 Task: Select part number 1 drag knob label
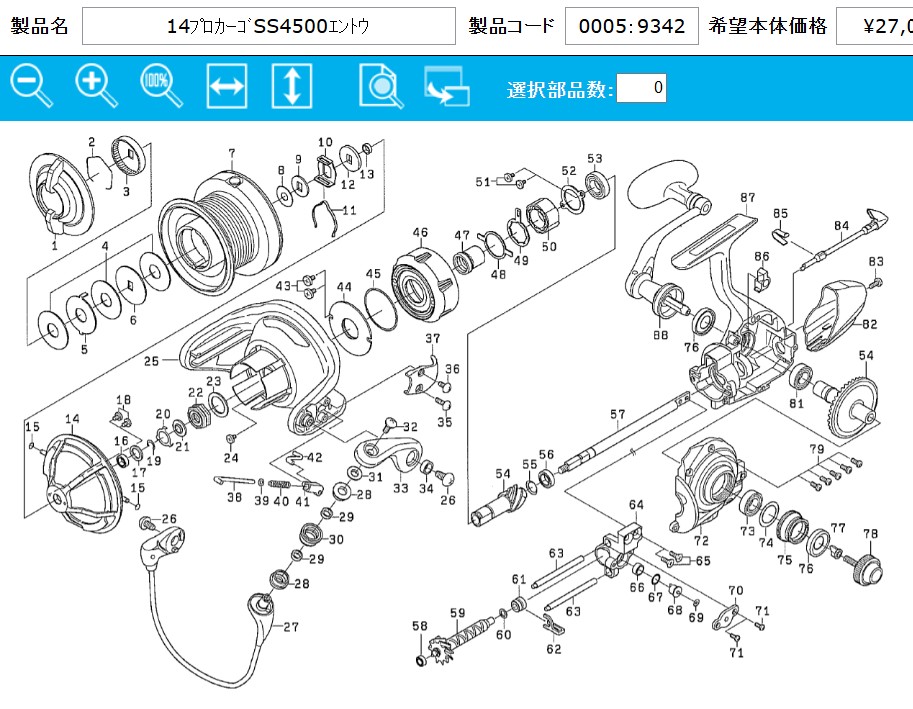click(54, 245)
